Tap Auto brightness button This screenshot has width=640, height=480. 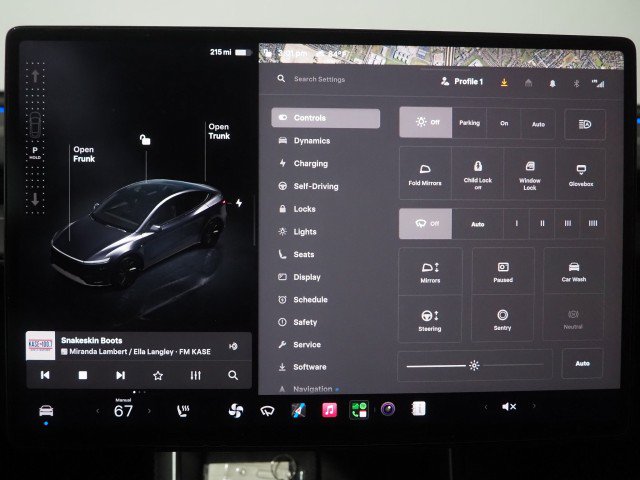(x=582, y=363)
